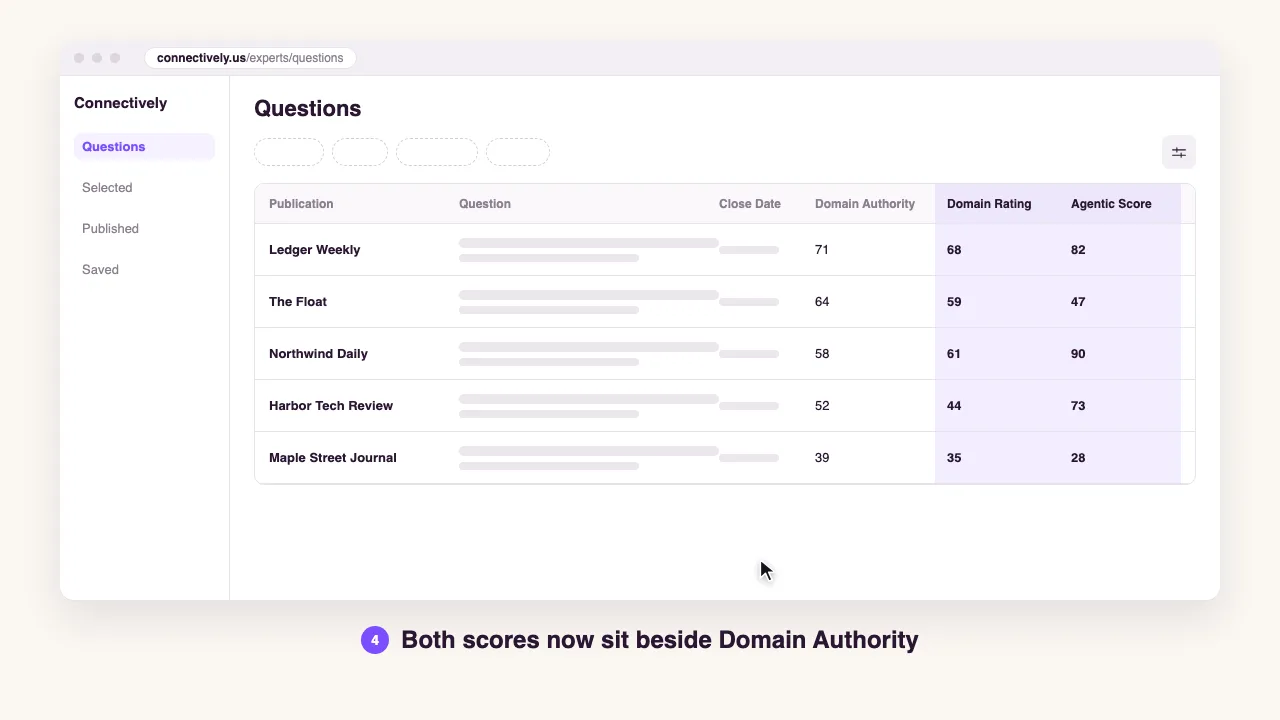Select Harbor Tech Review publication
Screen dimensions: 1280x720
point(331,406)
